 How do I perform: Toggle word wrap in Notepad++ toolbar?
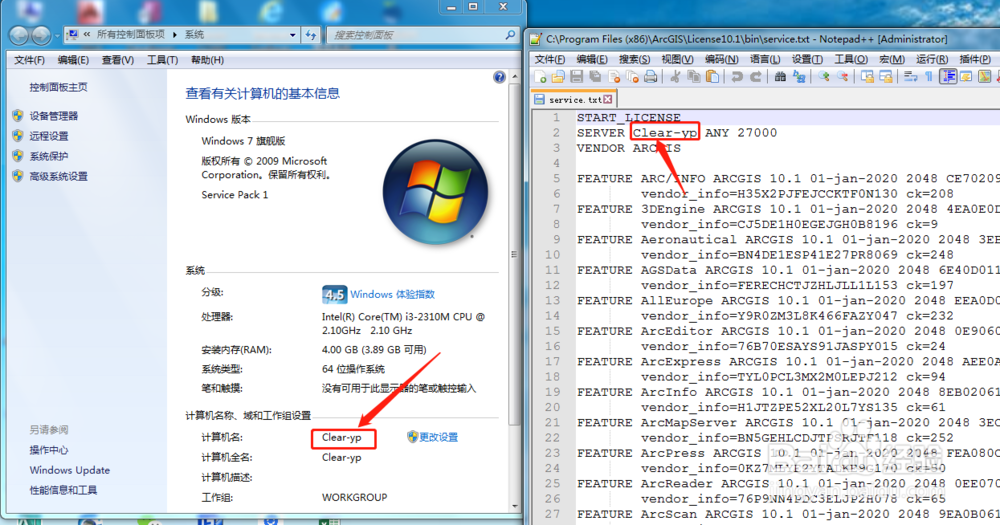coord(910,77)
